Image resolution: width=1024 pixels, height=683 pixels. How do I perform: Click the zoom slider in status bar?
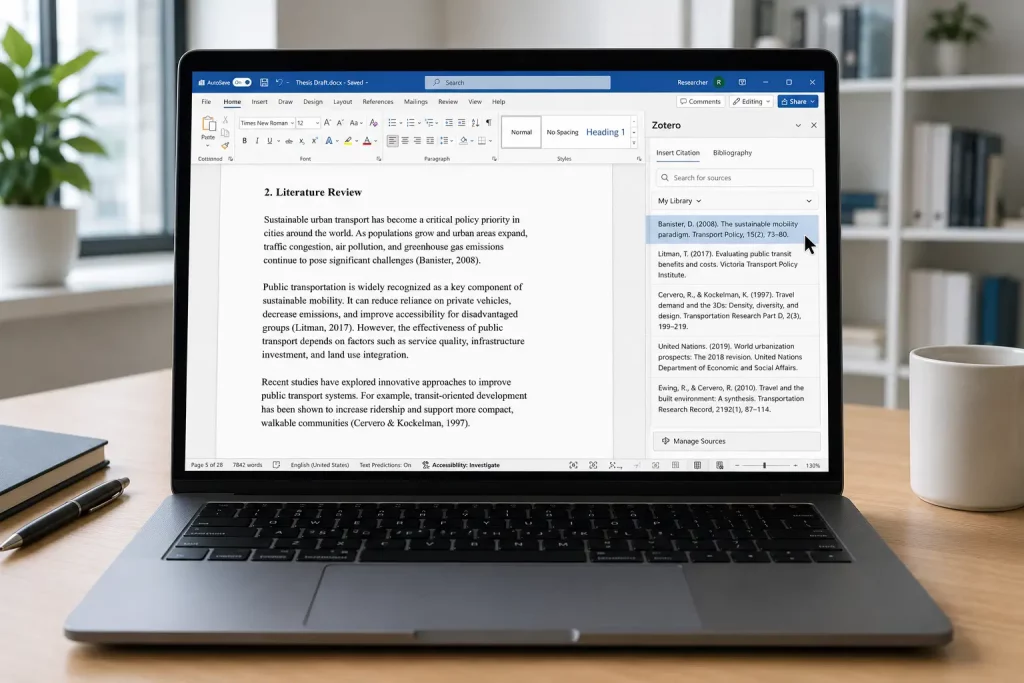(x=765, y=466)
